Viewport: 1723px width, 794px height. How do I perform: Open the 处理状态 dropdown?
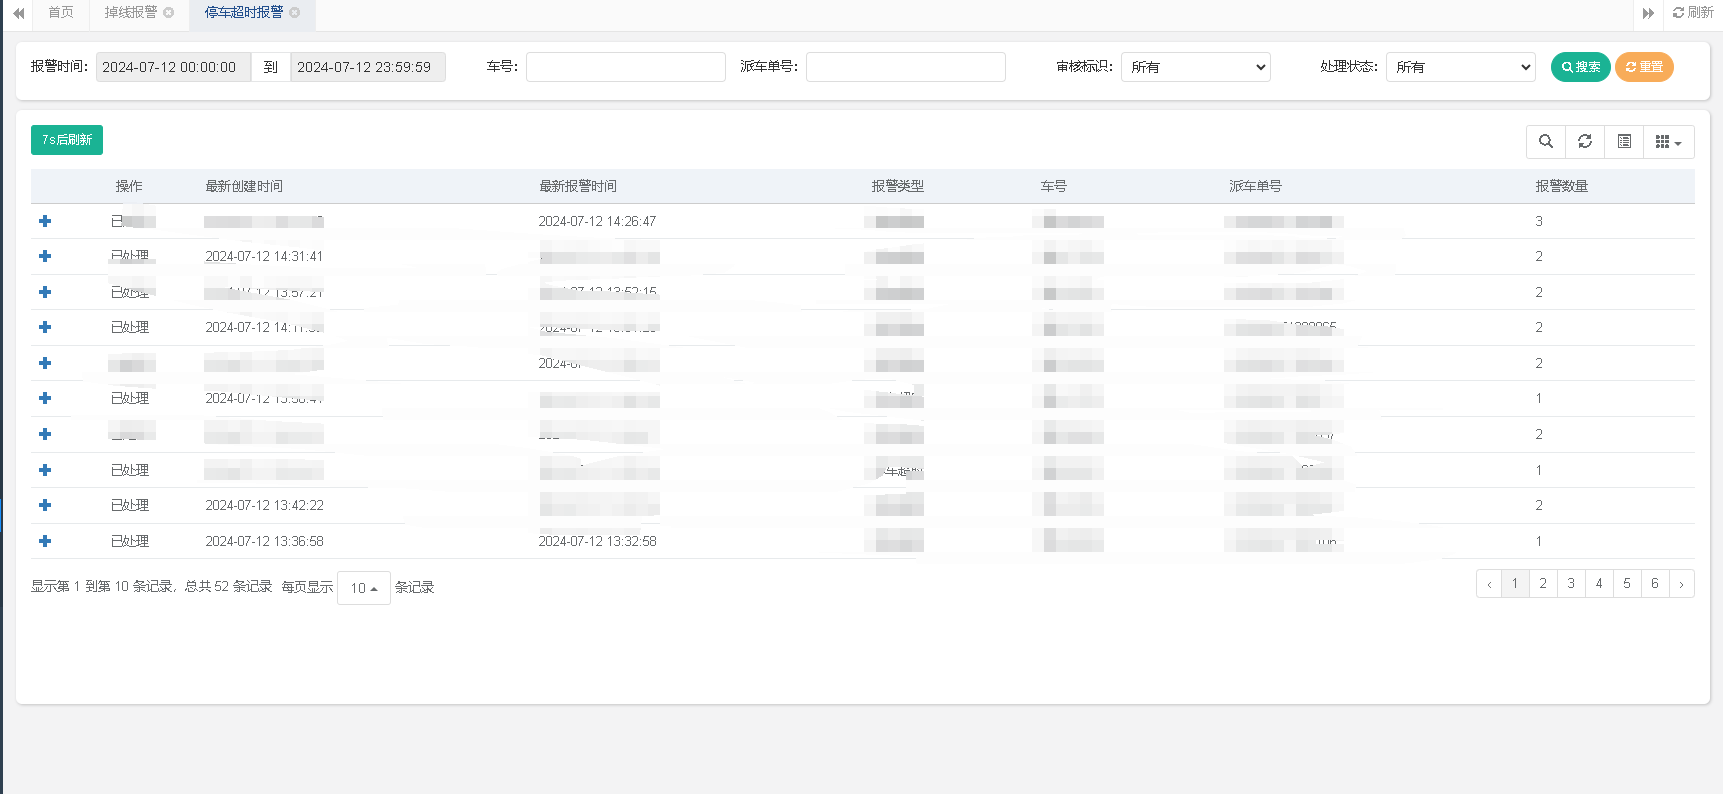(x=1460, y=67)
